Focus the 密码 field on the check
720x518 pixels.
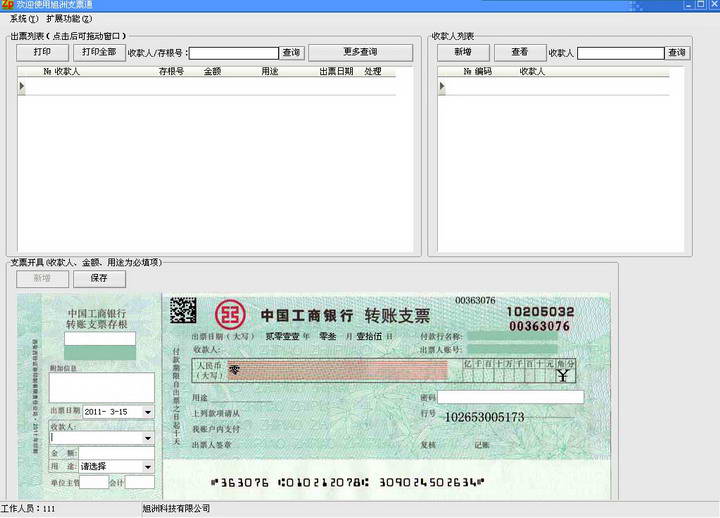coord(511,398)
